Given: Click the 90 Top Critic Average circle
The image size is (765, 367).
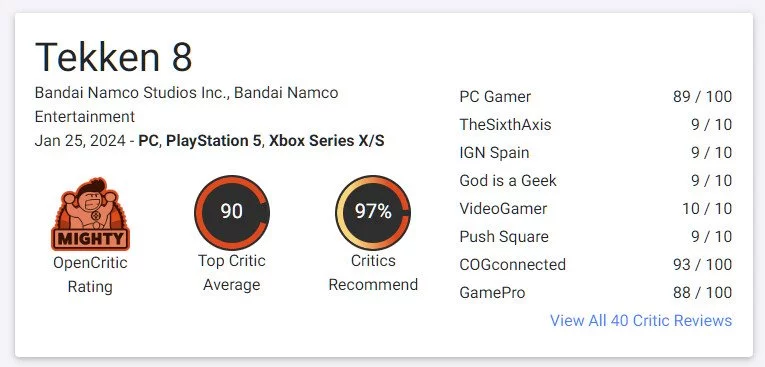Looking at the screenshot, I should (x=232, y=212).
